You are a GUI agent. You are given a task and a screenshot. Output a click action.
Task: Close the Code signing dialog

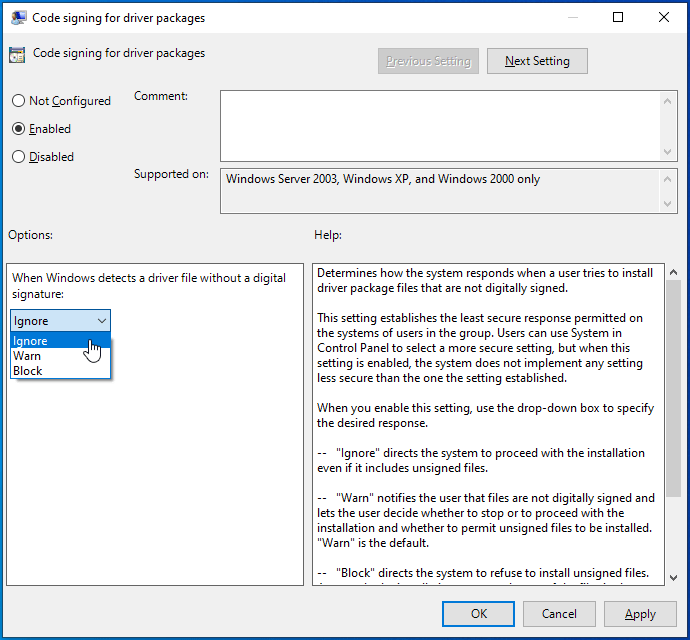point(664,17)
